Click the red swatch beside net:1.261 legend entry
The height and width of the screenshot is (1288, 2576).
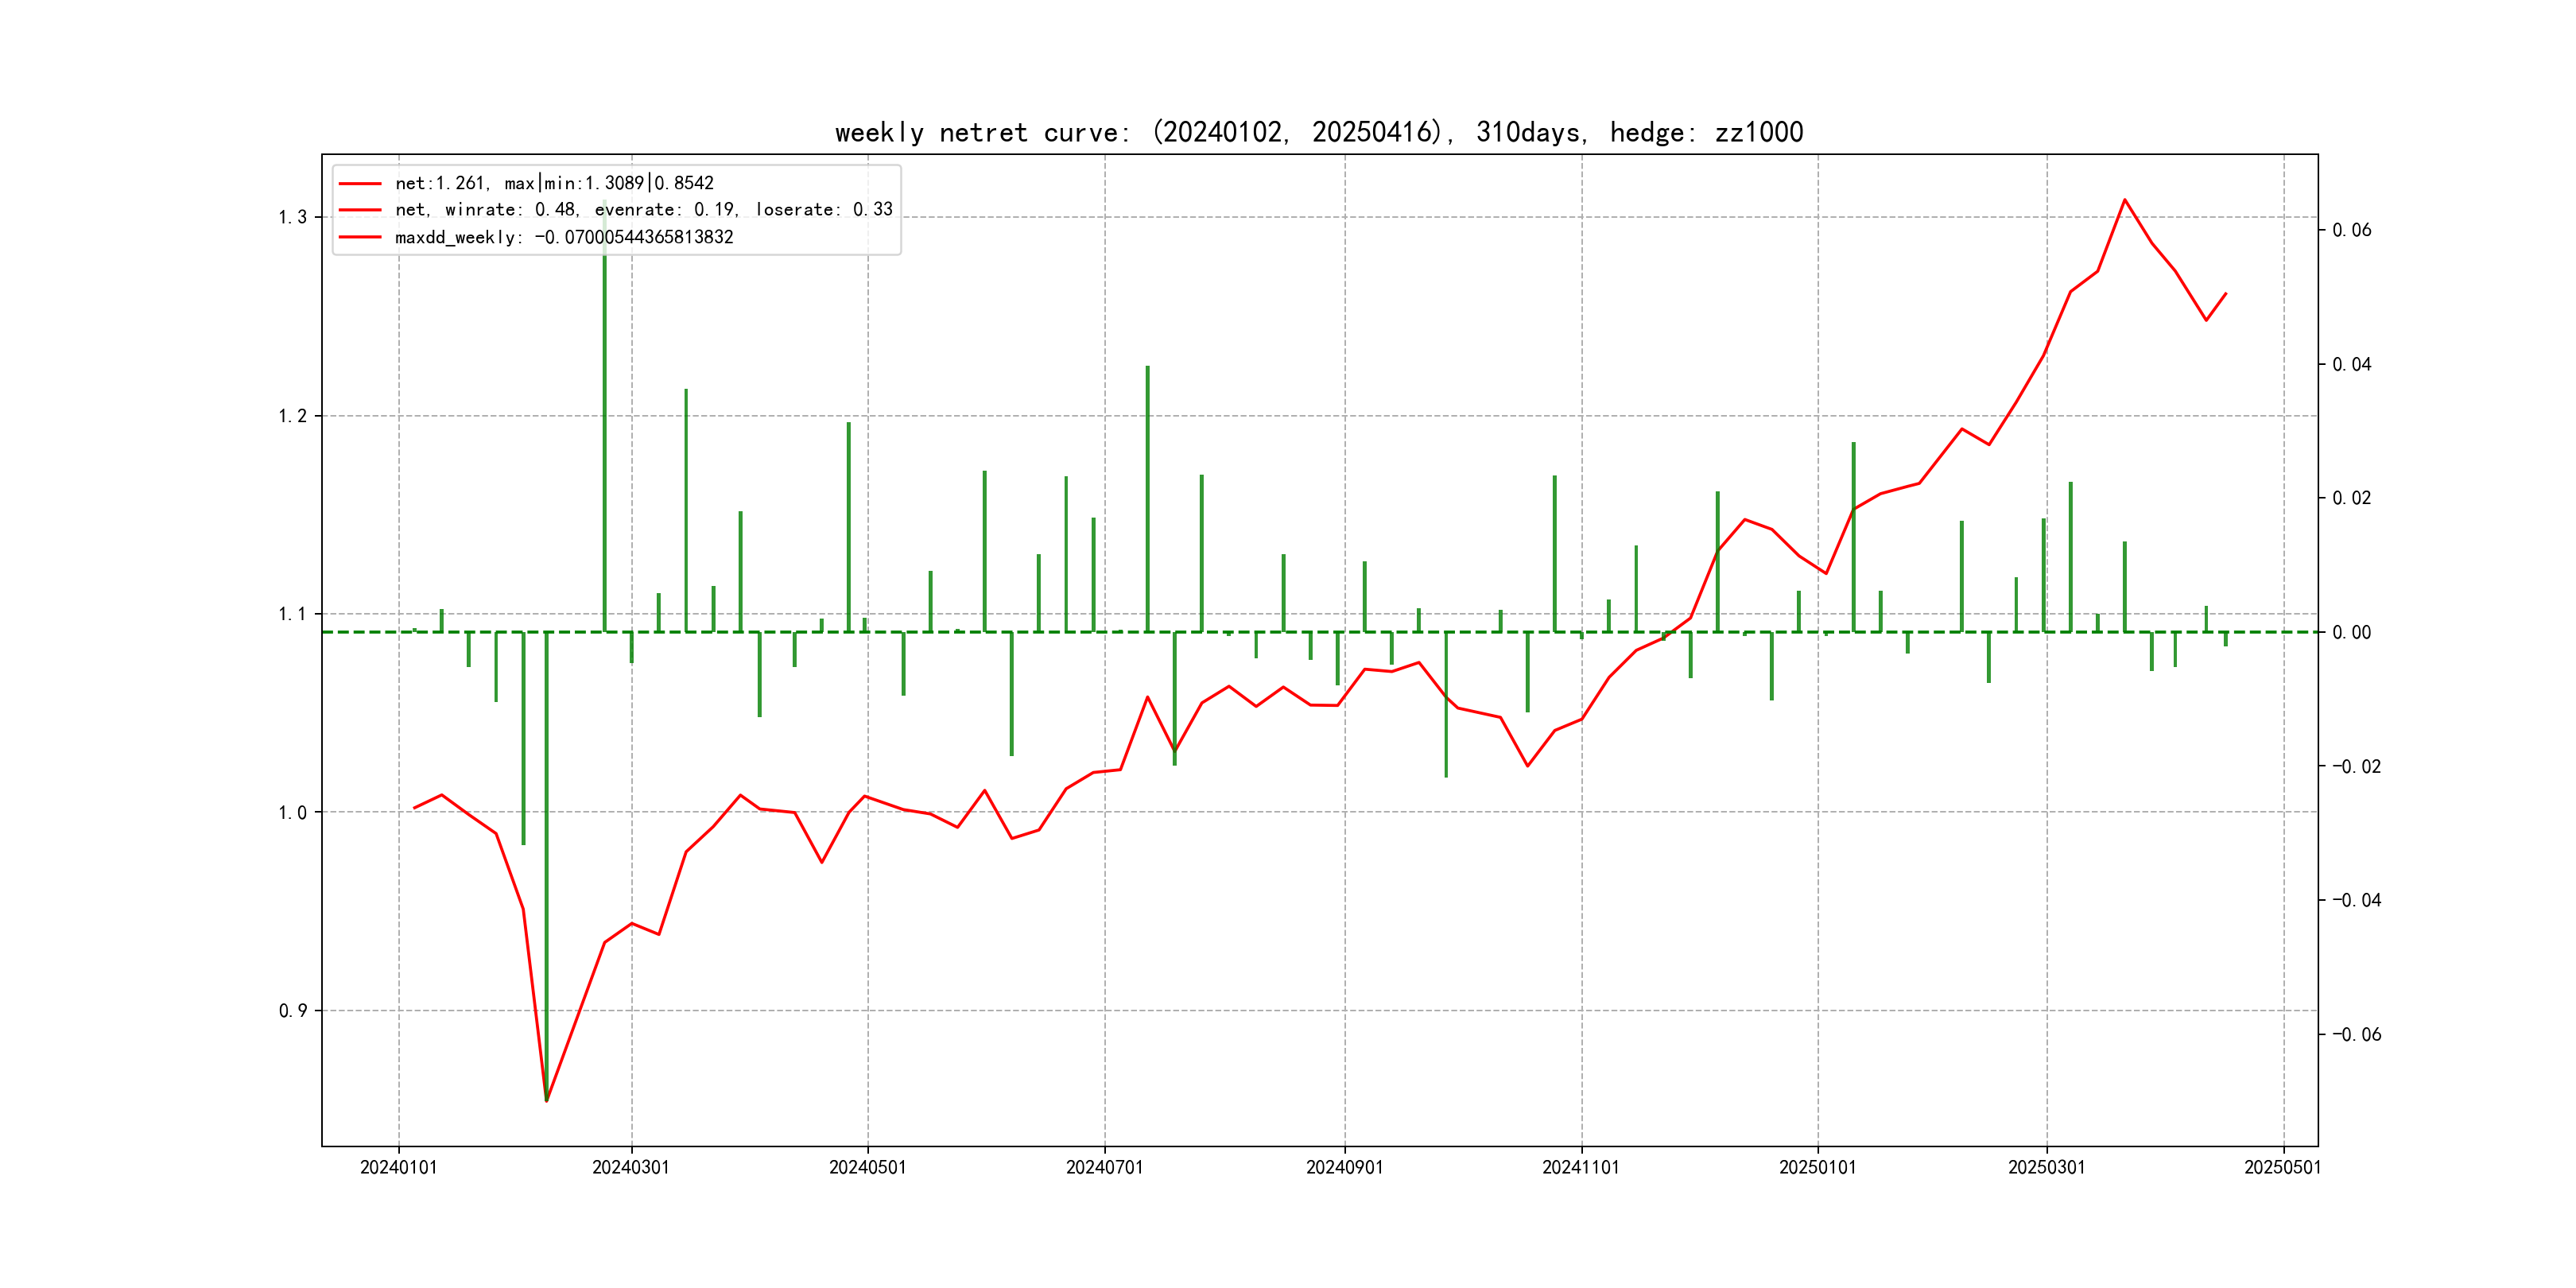pyautogui.click(x=360, y=184)
